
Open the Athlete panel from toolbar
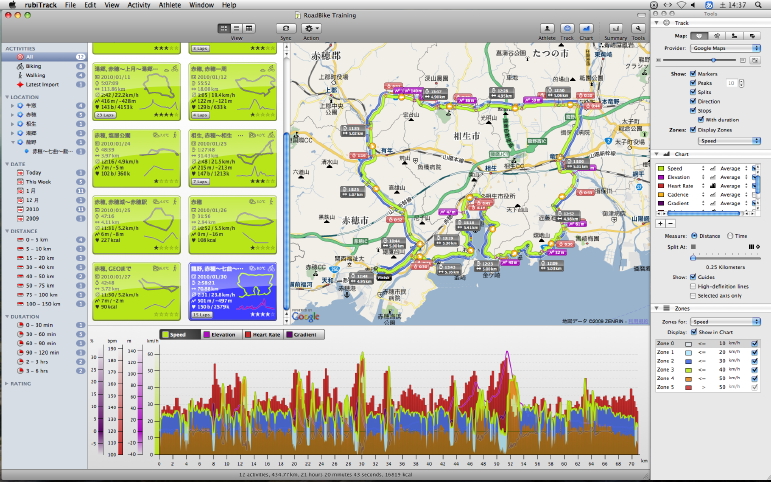pos(547,29)
